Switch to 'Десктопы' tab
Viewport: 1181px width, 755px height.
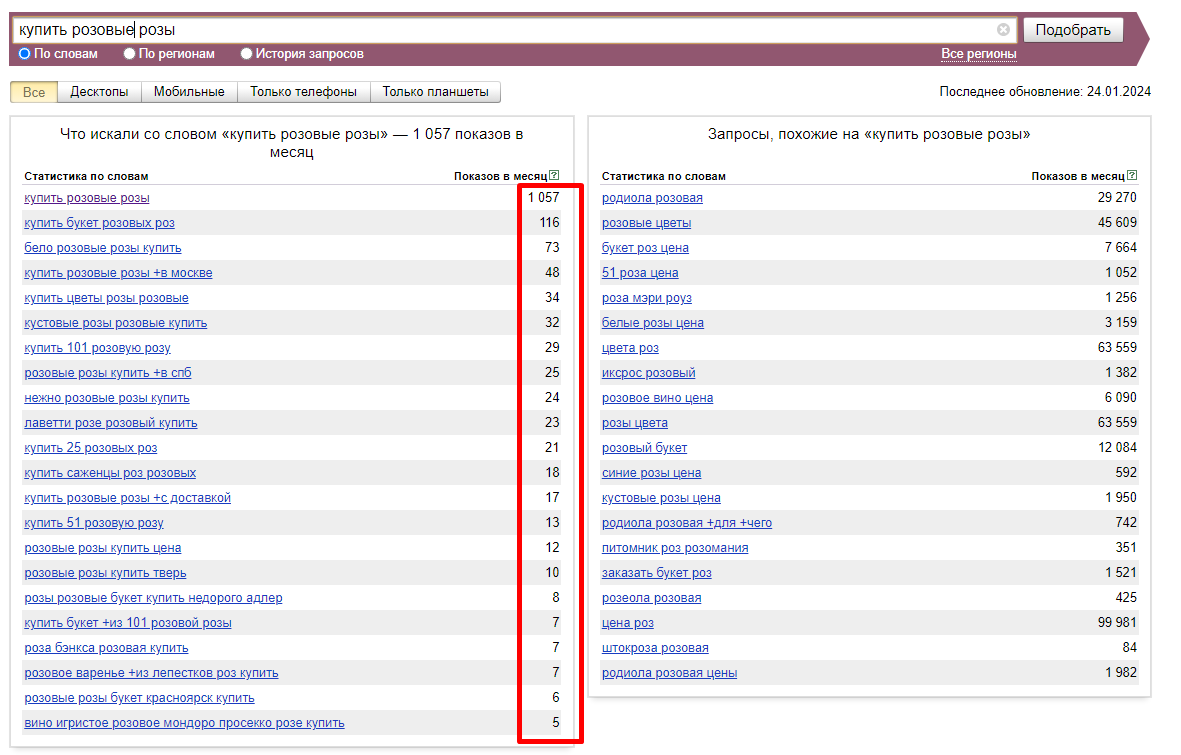click(99, 92)
